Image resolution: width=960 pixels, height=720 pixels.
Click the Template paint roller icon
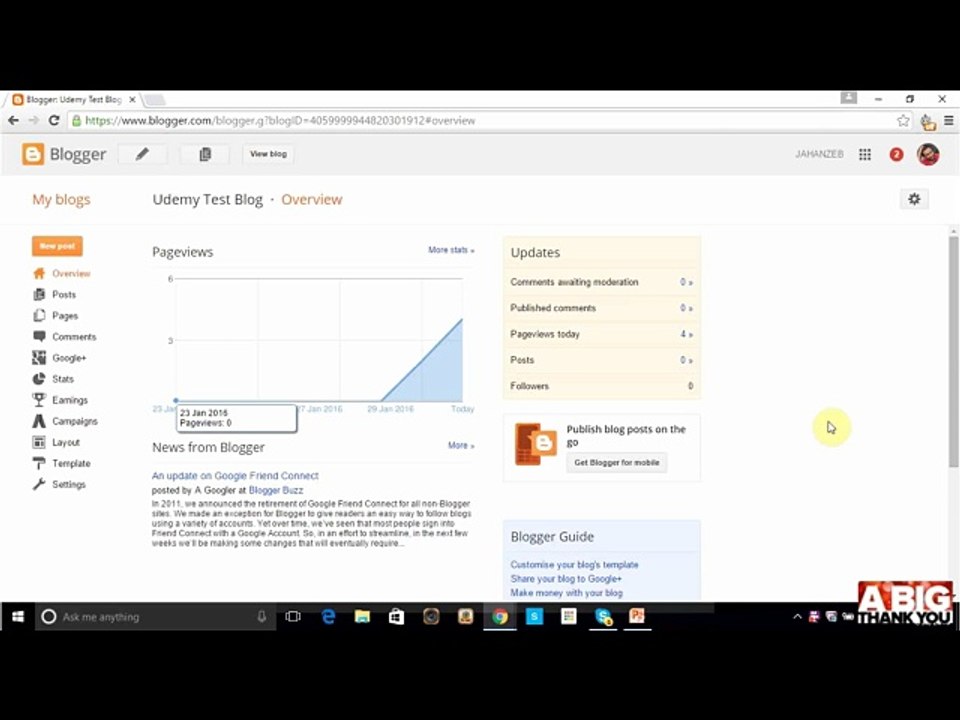point(39,463)
